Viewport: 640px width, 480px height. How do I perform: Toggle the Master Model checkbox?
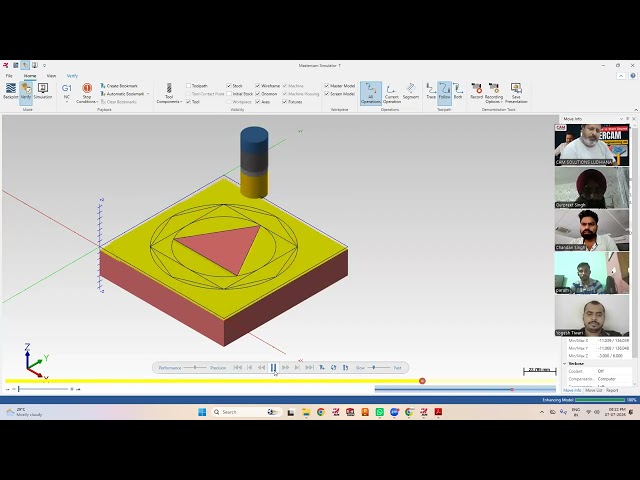click(x=327, y=86)
